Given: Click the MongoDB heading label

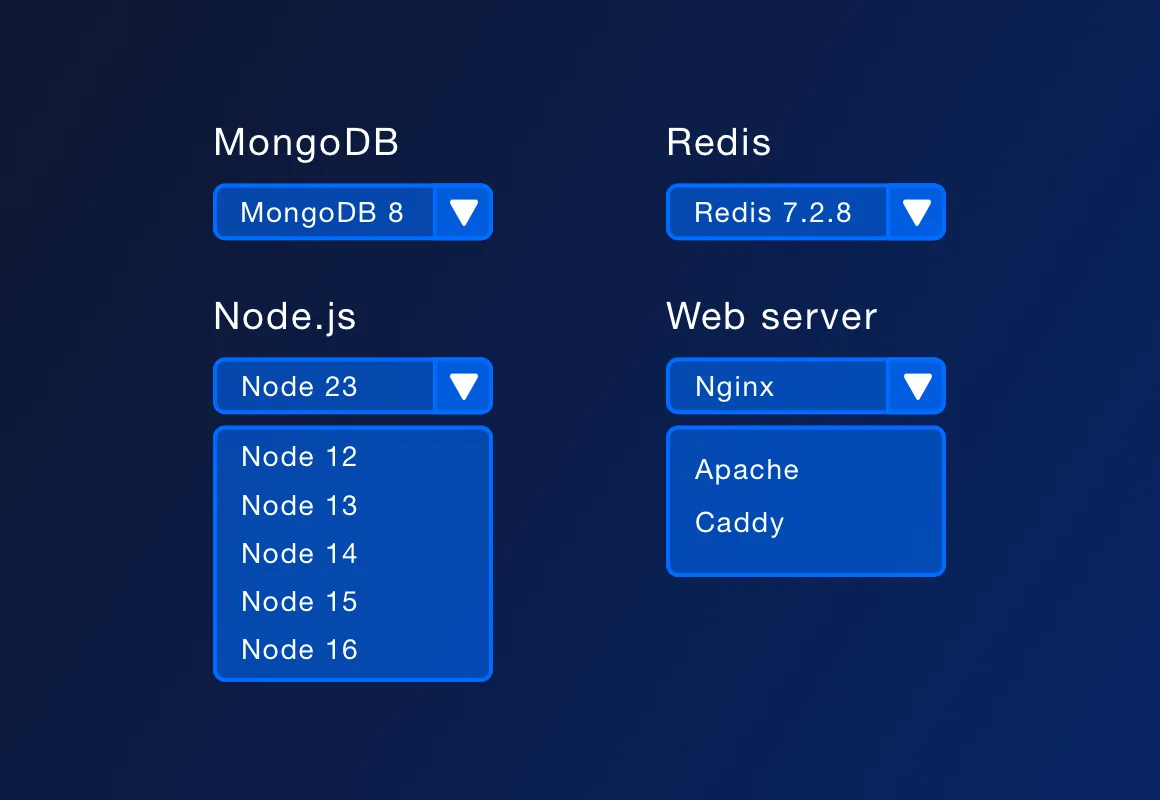Looking at the screenshot, I should 306,143.
